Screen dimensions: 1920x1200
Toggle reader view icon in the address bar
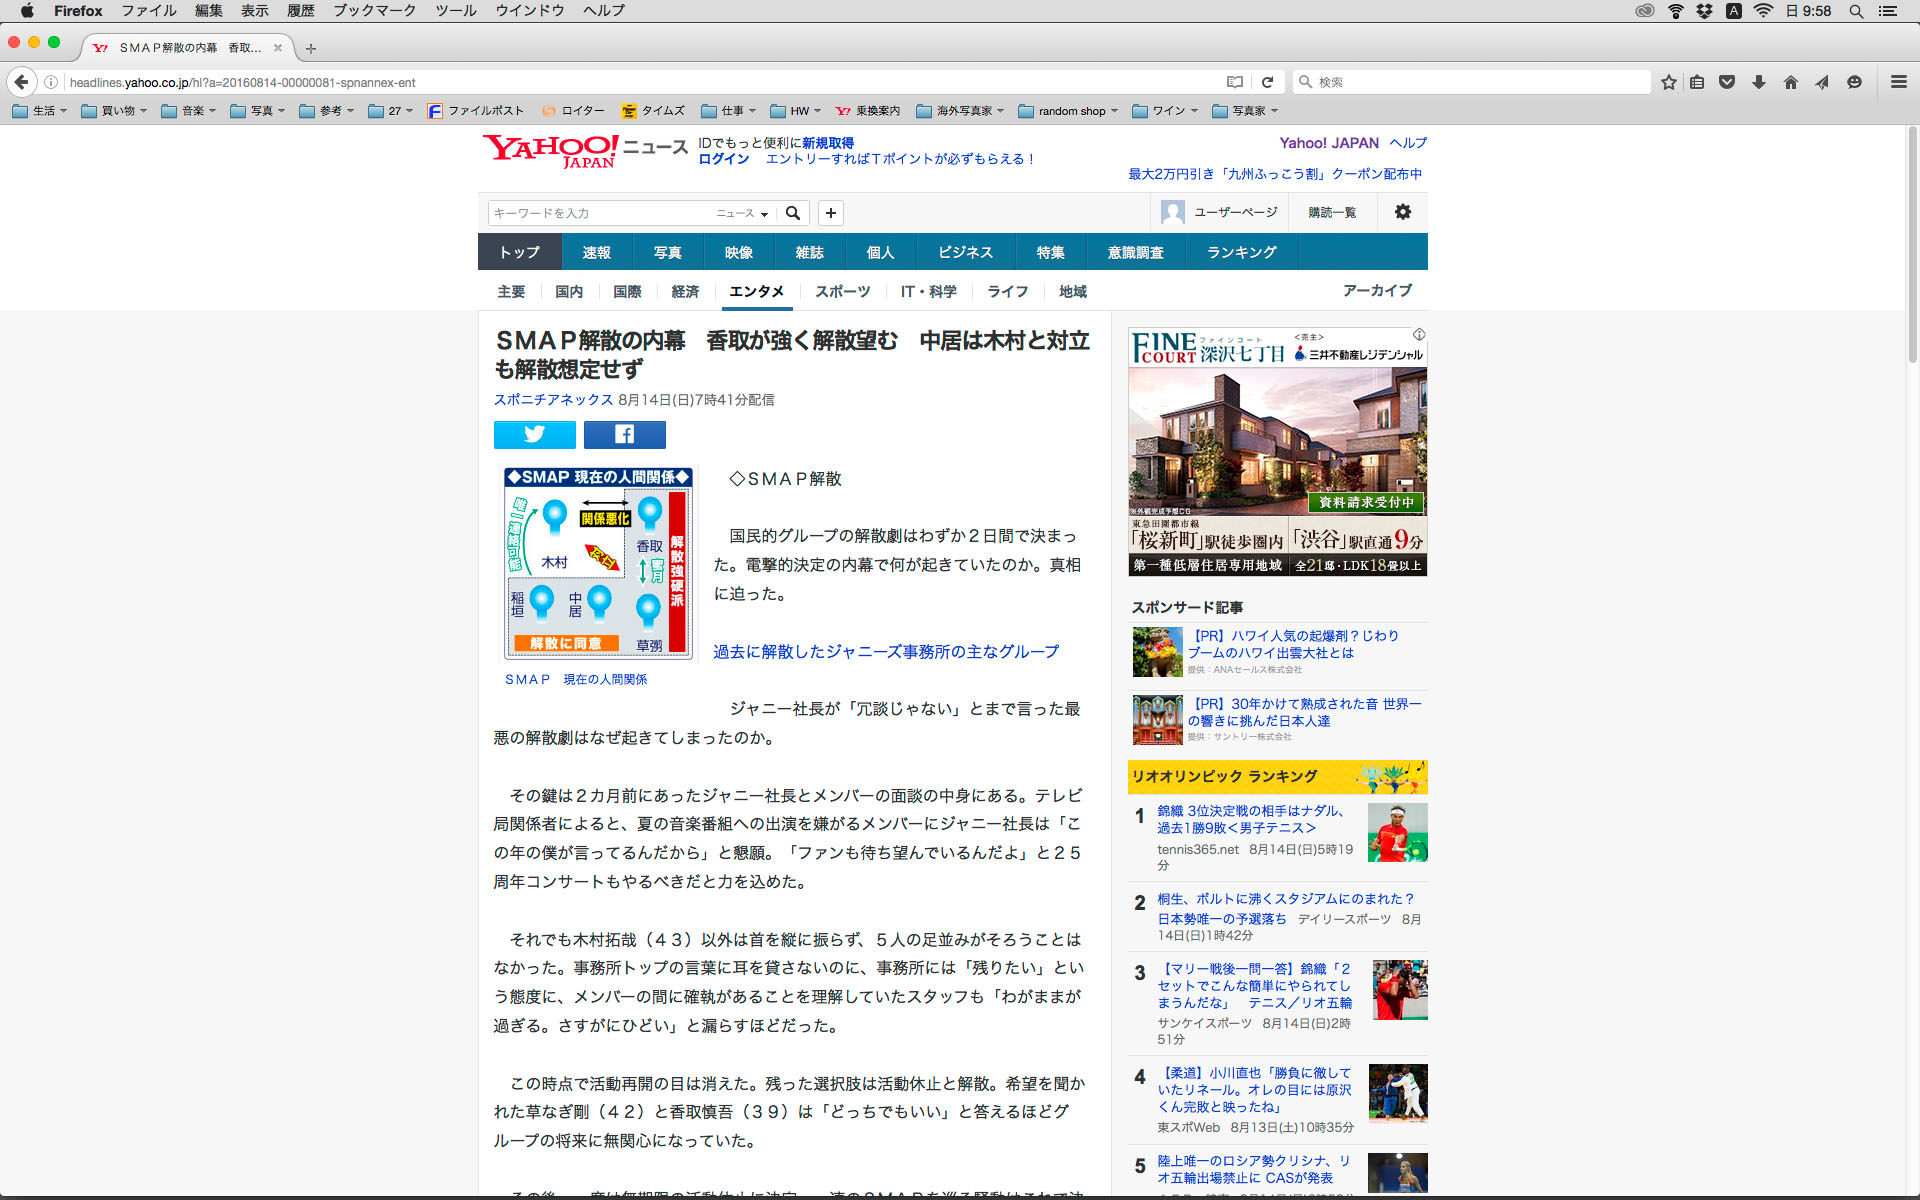point(1235,82)
